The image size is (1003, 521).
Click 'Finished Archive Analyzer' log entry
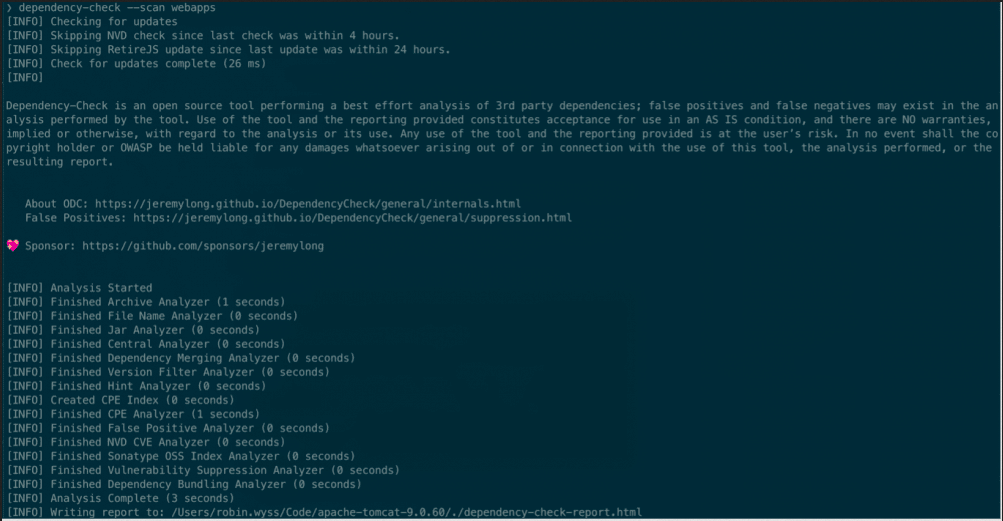(146, 302)
